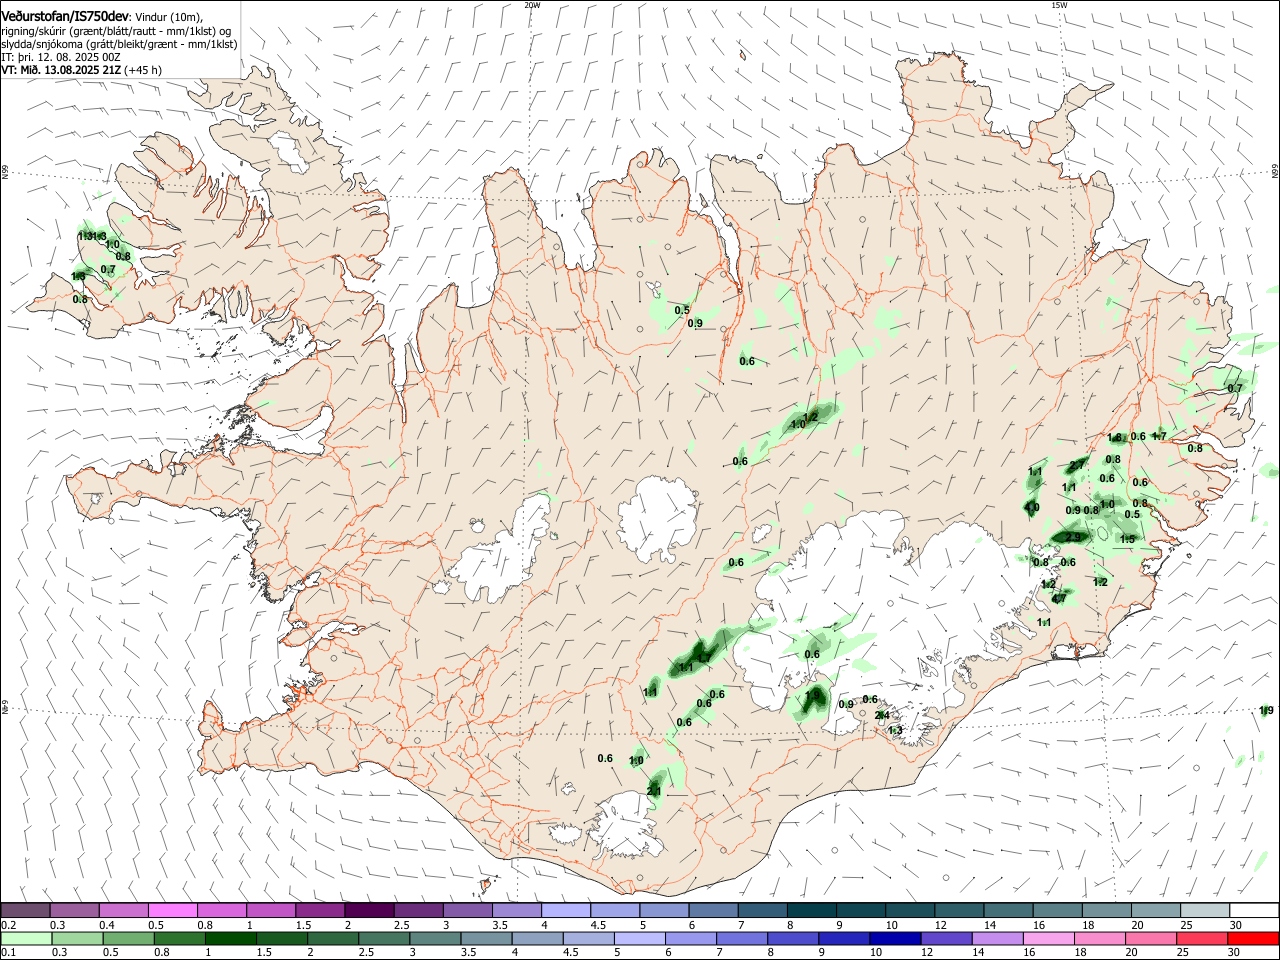The width and height of the screenshot is (1280, 960).
Task: Click the 2.9 precipitation value on the map
Action: (1073, 537)
